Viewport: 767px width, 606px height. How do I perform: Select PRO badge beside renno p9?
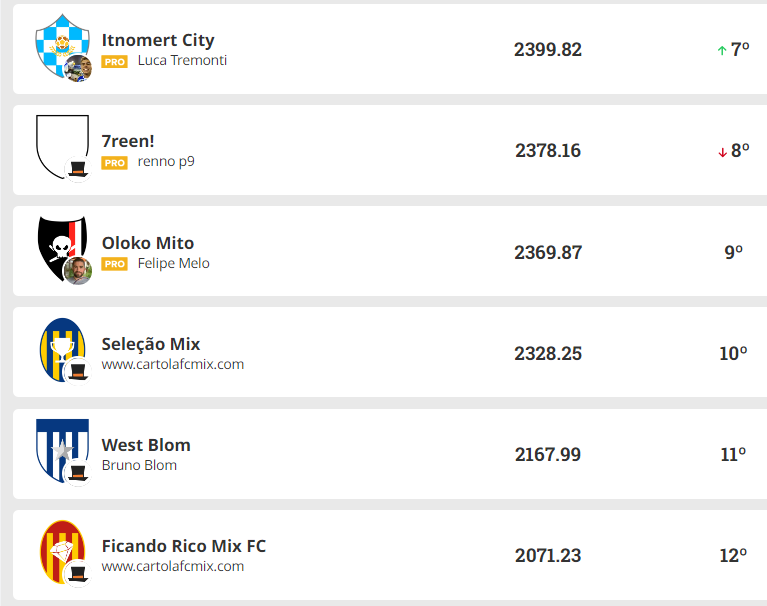tap(114, 163)
